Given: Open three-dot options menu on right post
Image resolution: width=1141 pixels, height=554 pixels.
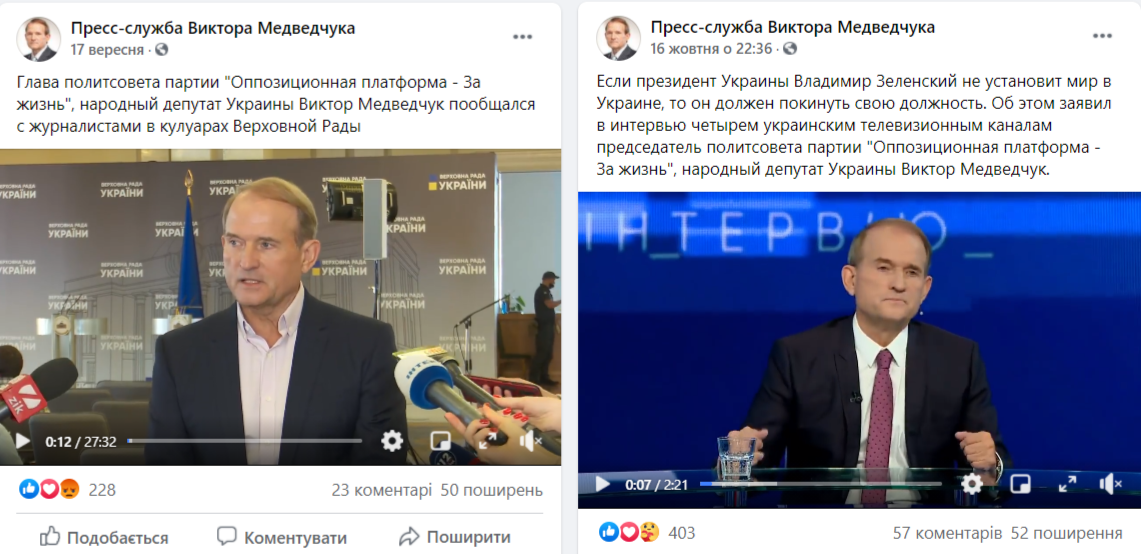Looking at the screenshot, I should 1102,37.
